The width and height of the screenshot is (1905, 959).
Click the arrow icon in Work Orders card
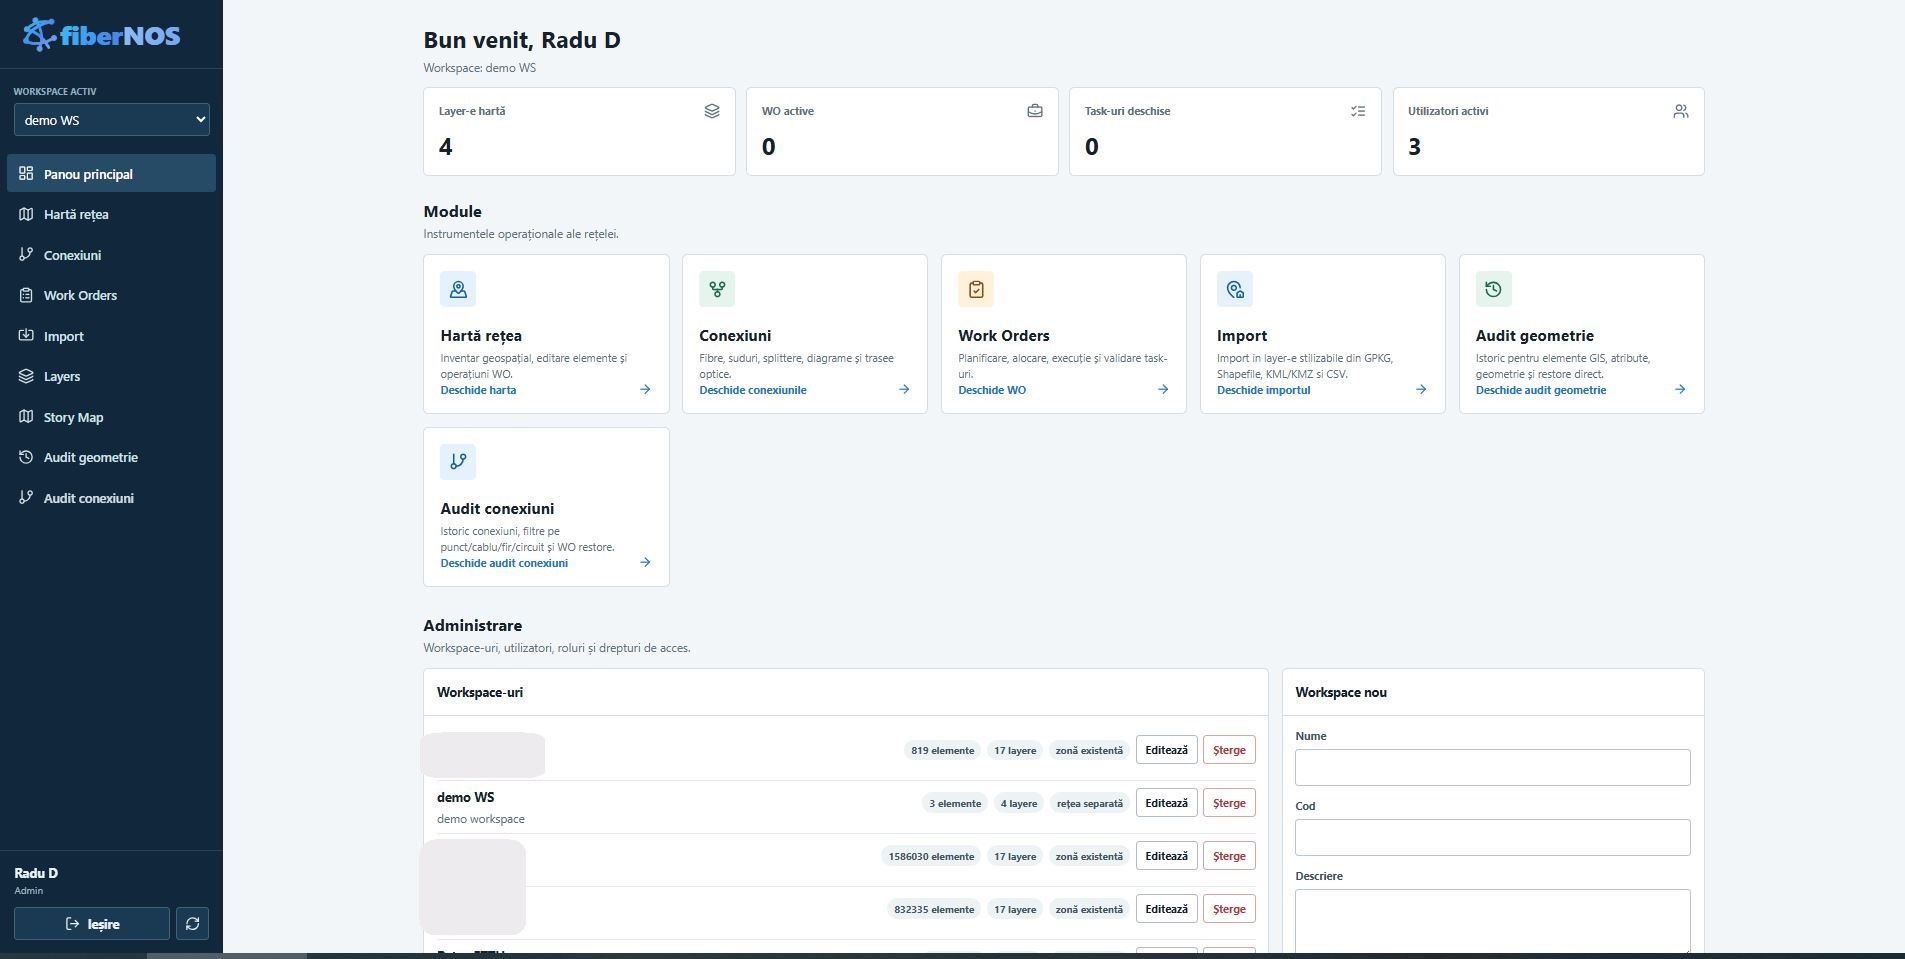point(1163,390)
